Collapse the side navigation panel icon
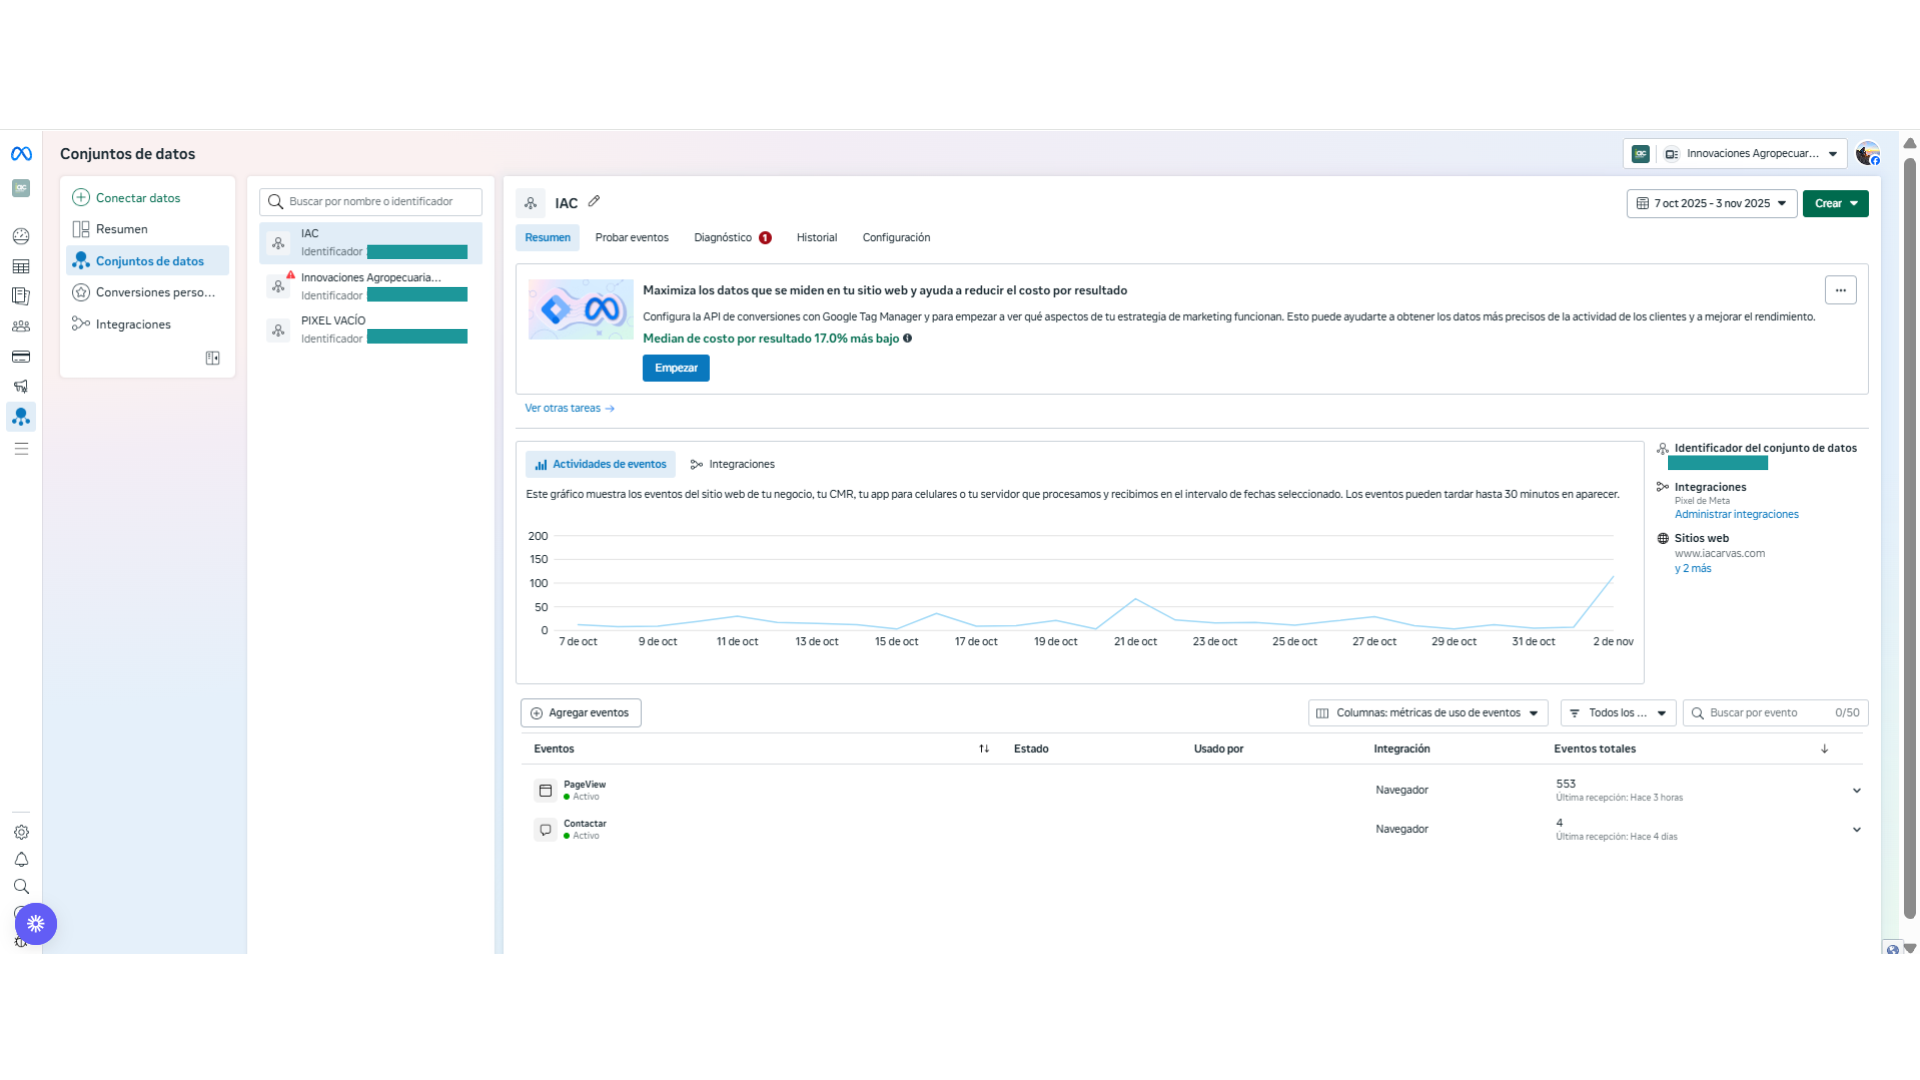 pos(213,358)
